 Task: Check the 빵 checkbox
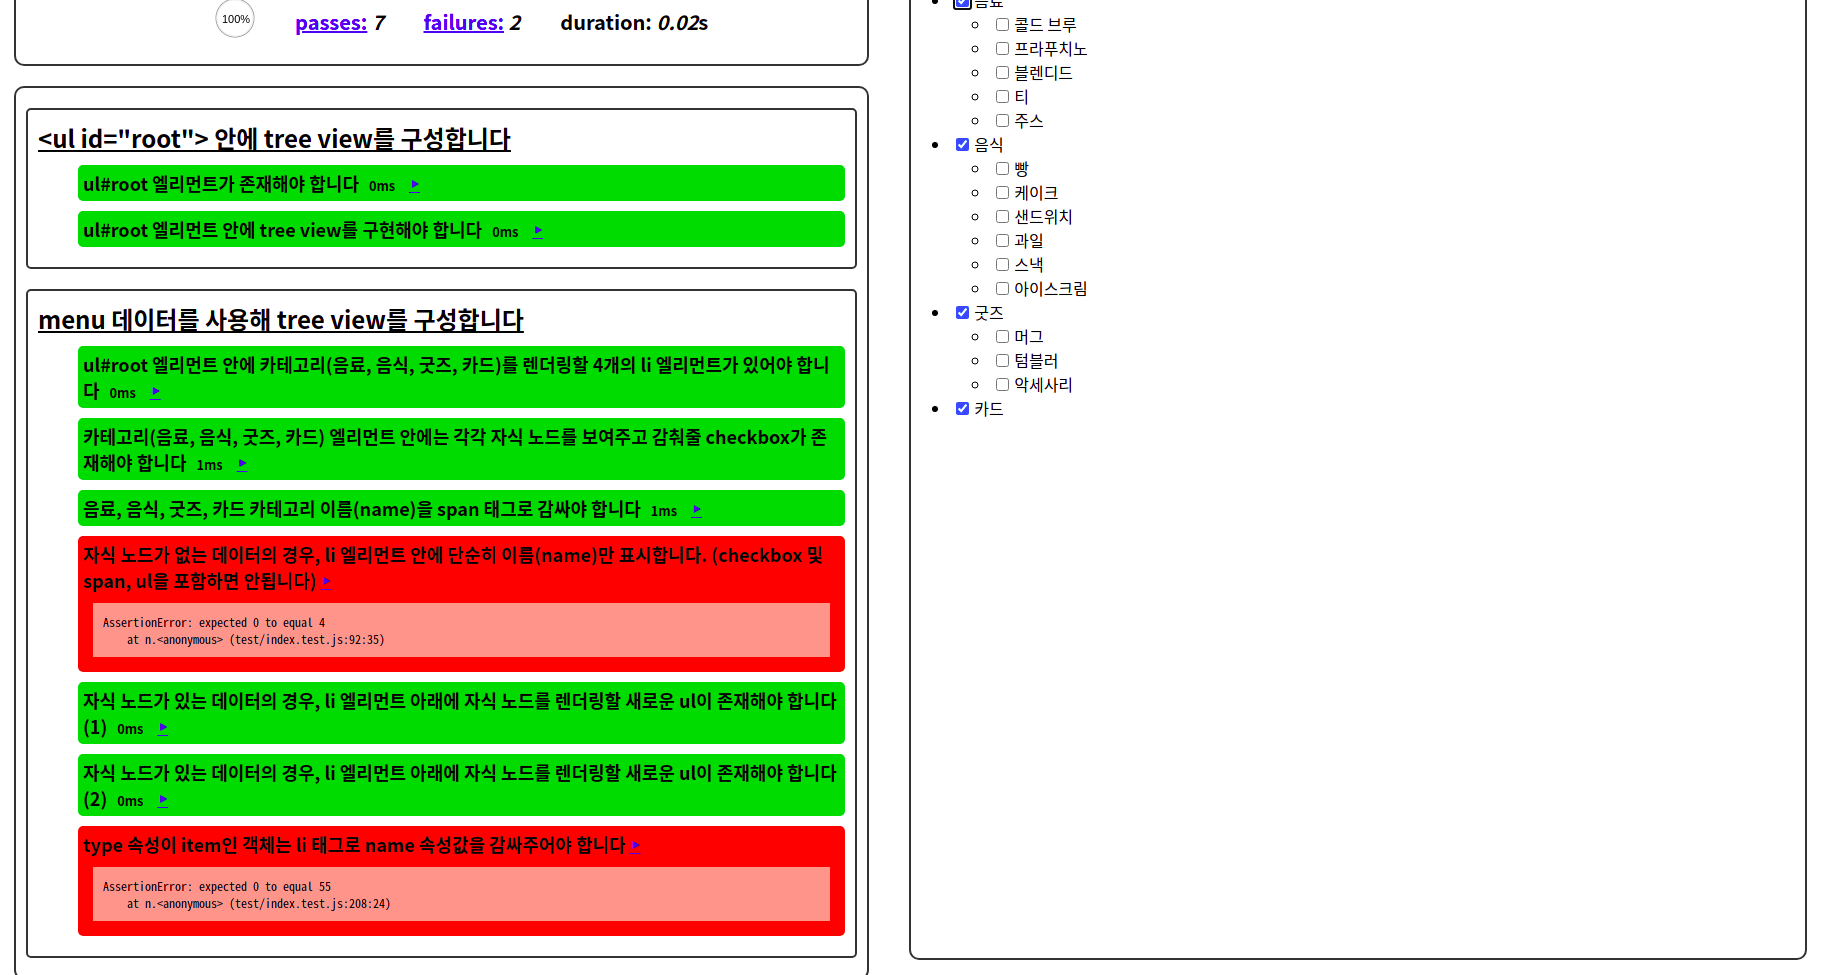tap(1002, 169)
